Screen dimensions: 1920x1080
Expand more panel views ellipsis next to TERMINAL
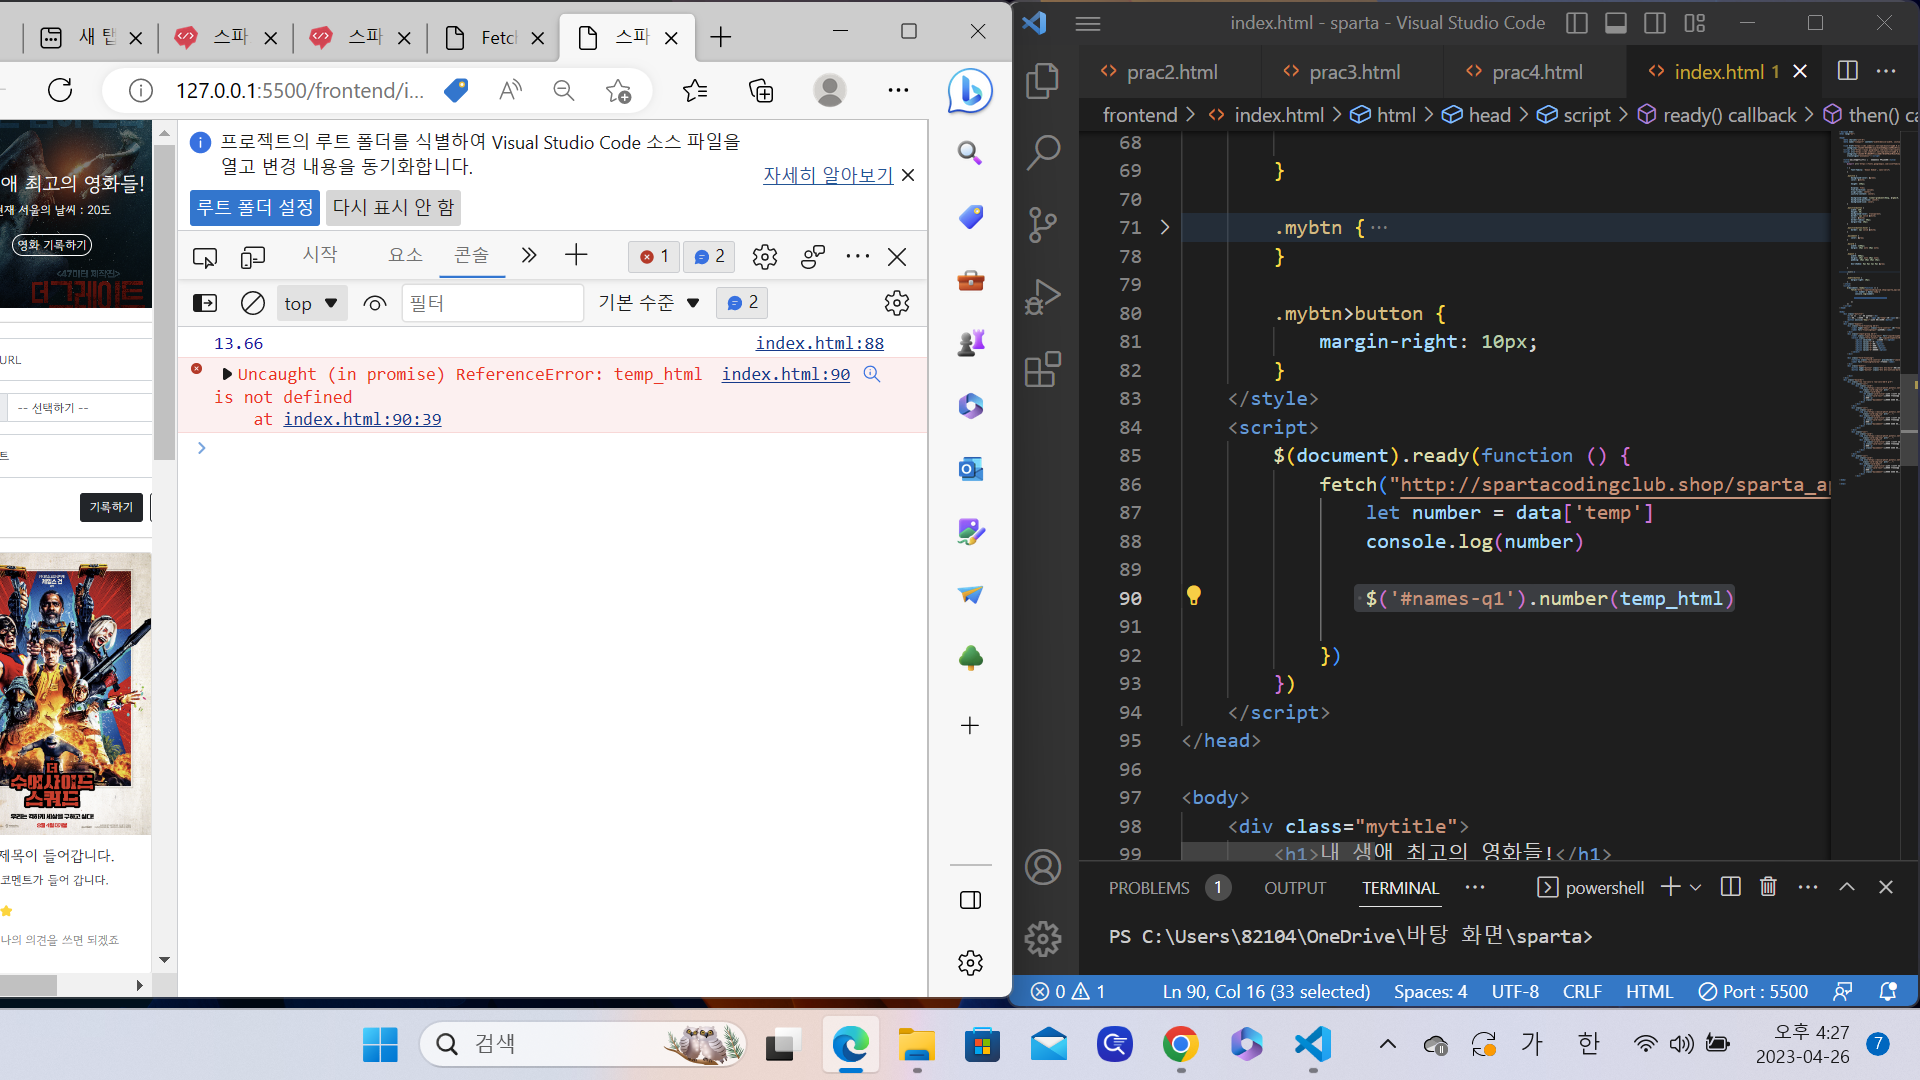tap(1474, 887)
